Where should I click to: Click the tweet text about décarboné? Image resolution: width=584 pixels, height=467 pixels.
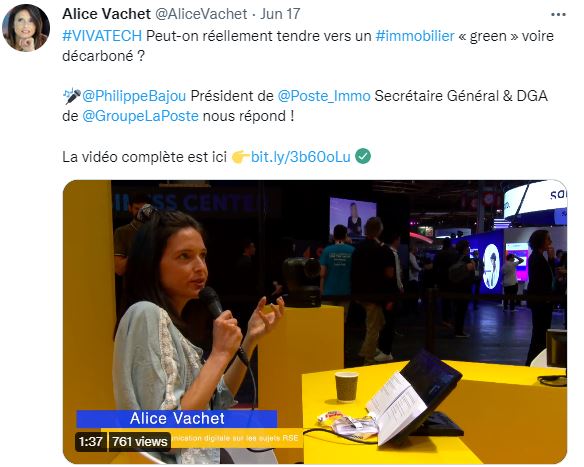308,46
